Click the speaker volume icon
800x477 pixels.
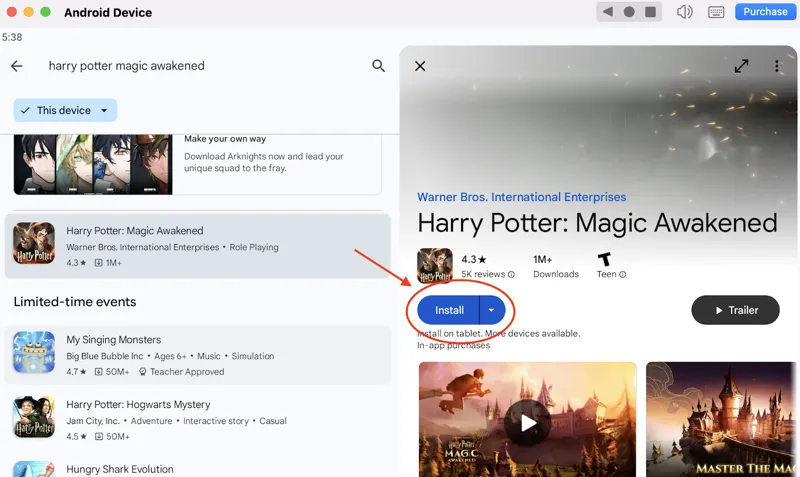685,12
